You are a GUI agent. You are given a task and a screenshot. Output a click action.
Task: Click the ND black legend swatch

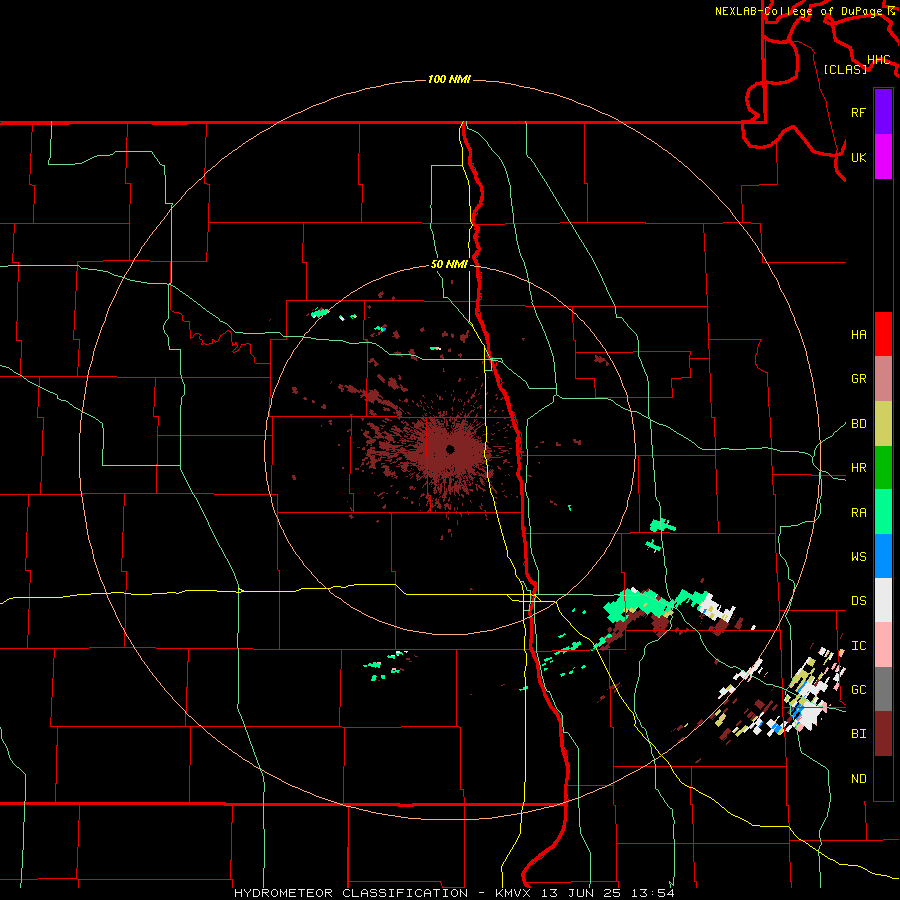click(x=883, y=778)
